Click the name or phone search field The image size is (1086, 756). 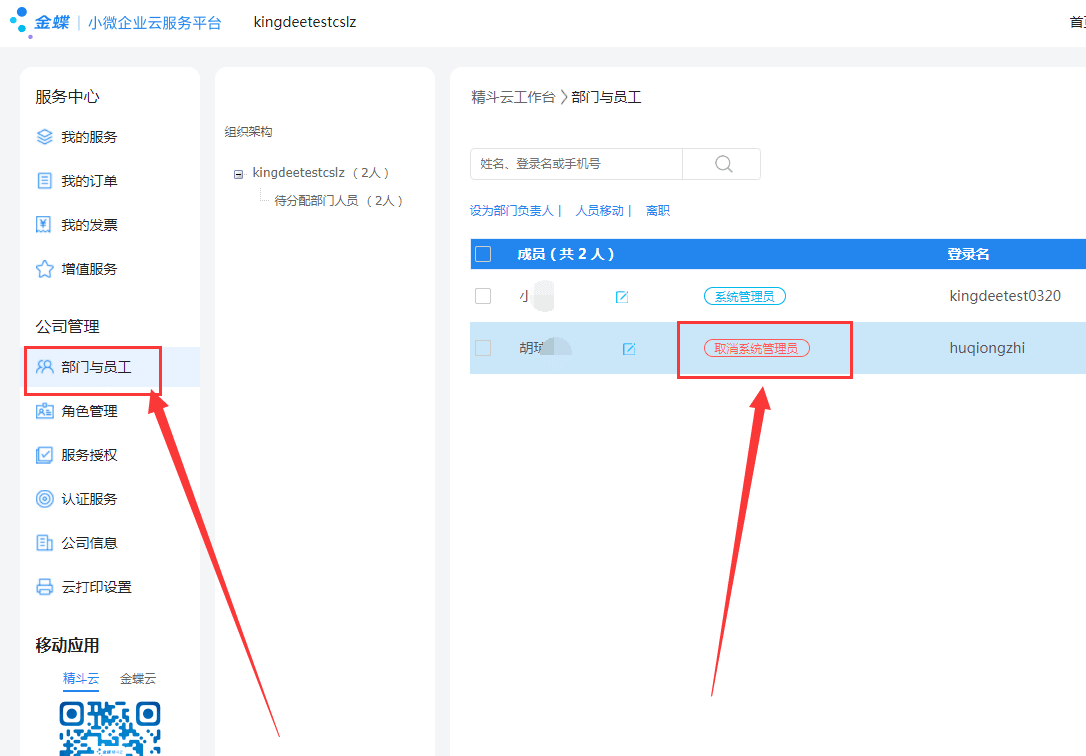[576, 164]
